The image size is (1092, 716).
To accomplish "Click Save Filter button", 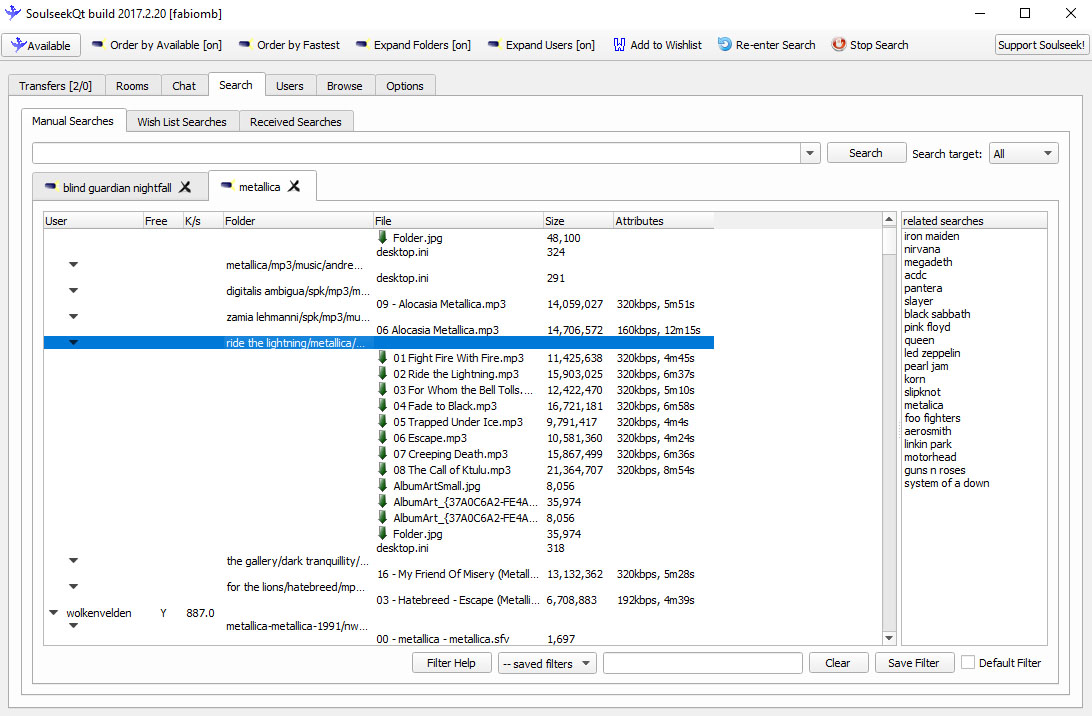I will coord(914,663).
